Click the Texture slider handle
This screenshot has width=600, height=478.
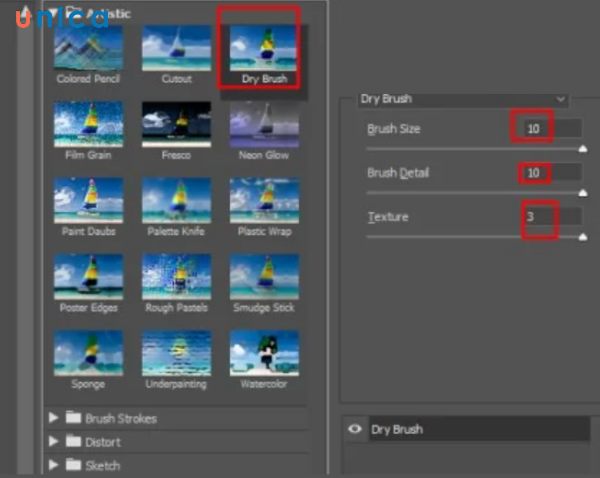[x=583, y=237]
